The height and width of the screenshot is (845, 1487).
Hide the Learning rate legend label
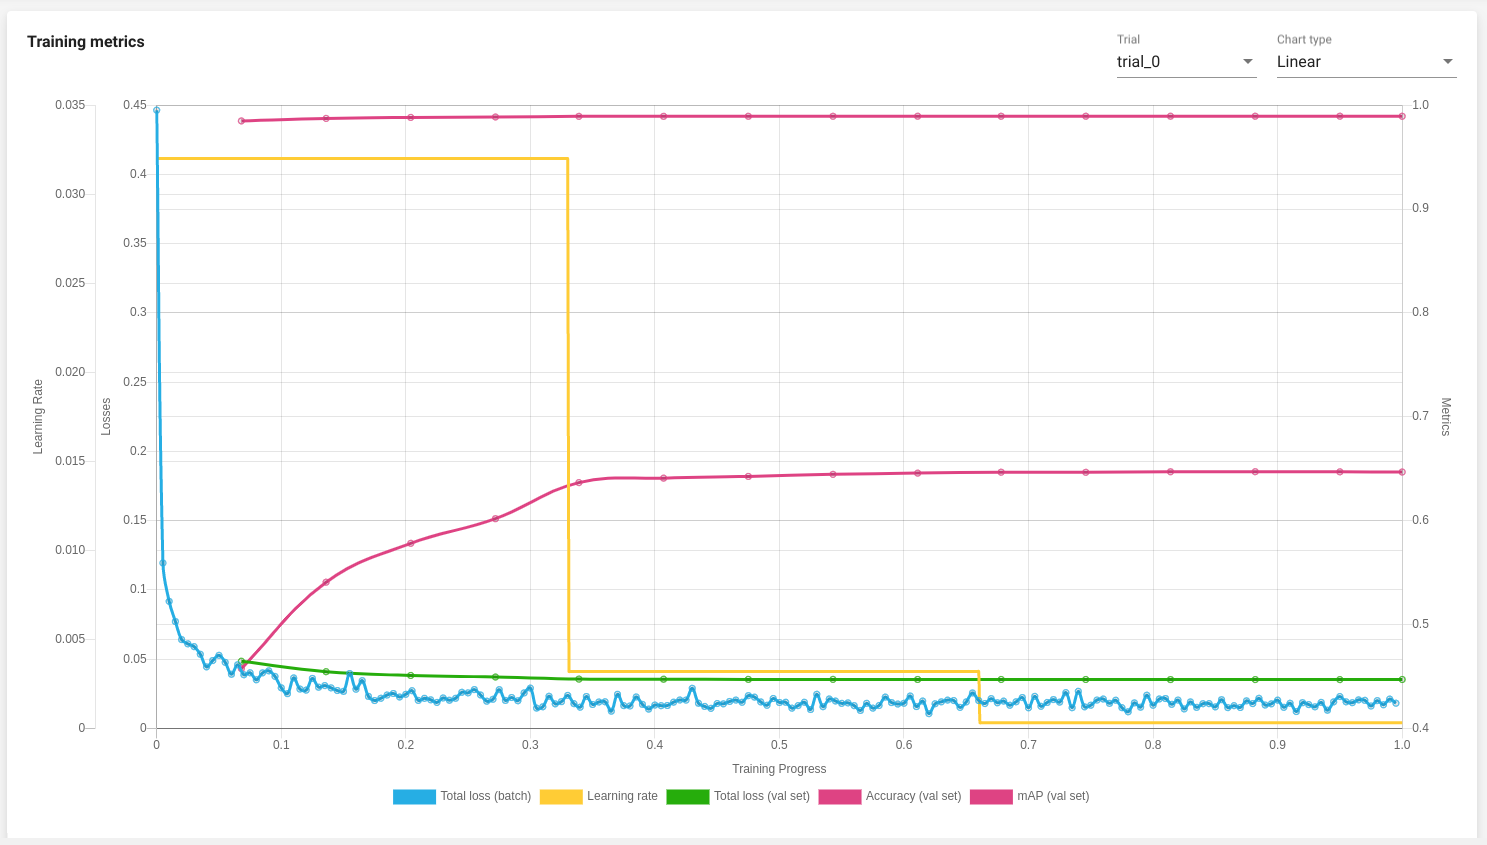tap(622, 796)
